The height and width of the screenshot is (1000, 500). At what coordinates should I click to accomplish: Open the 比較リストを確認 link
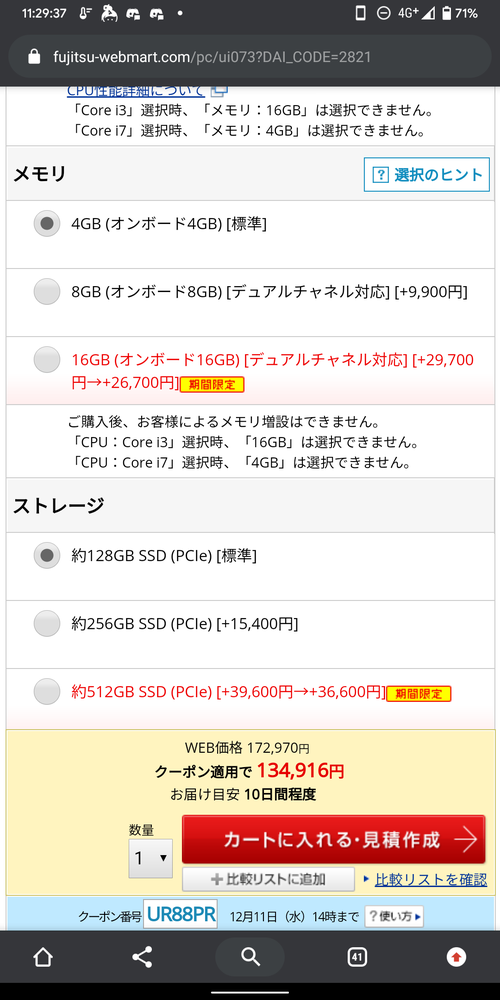[430, 879]
